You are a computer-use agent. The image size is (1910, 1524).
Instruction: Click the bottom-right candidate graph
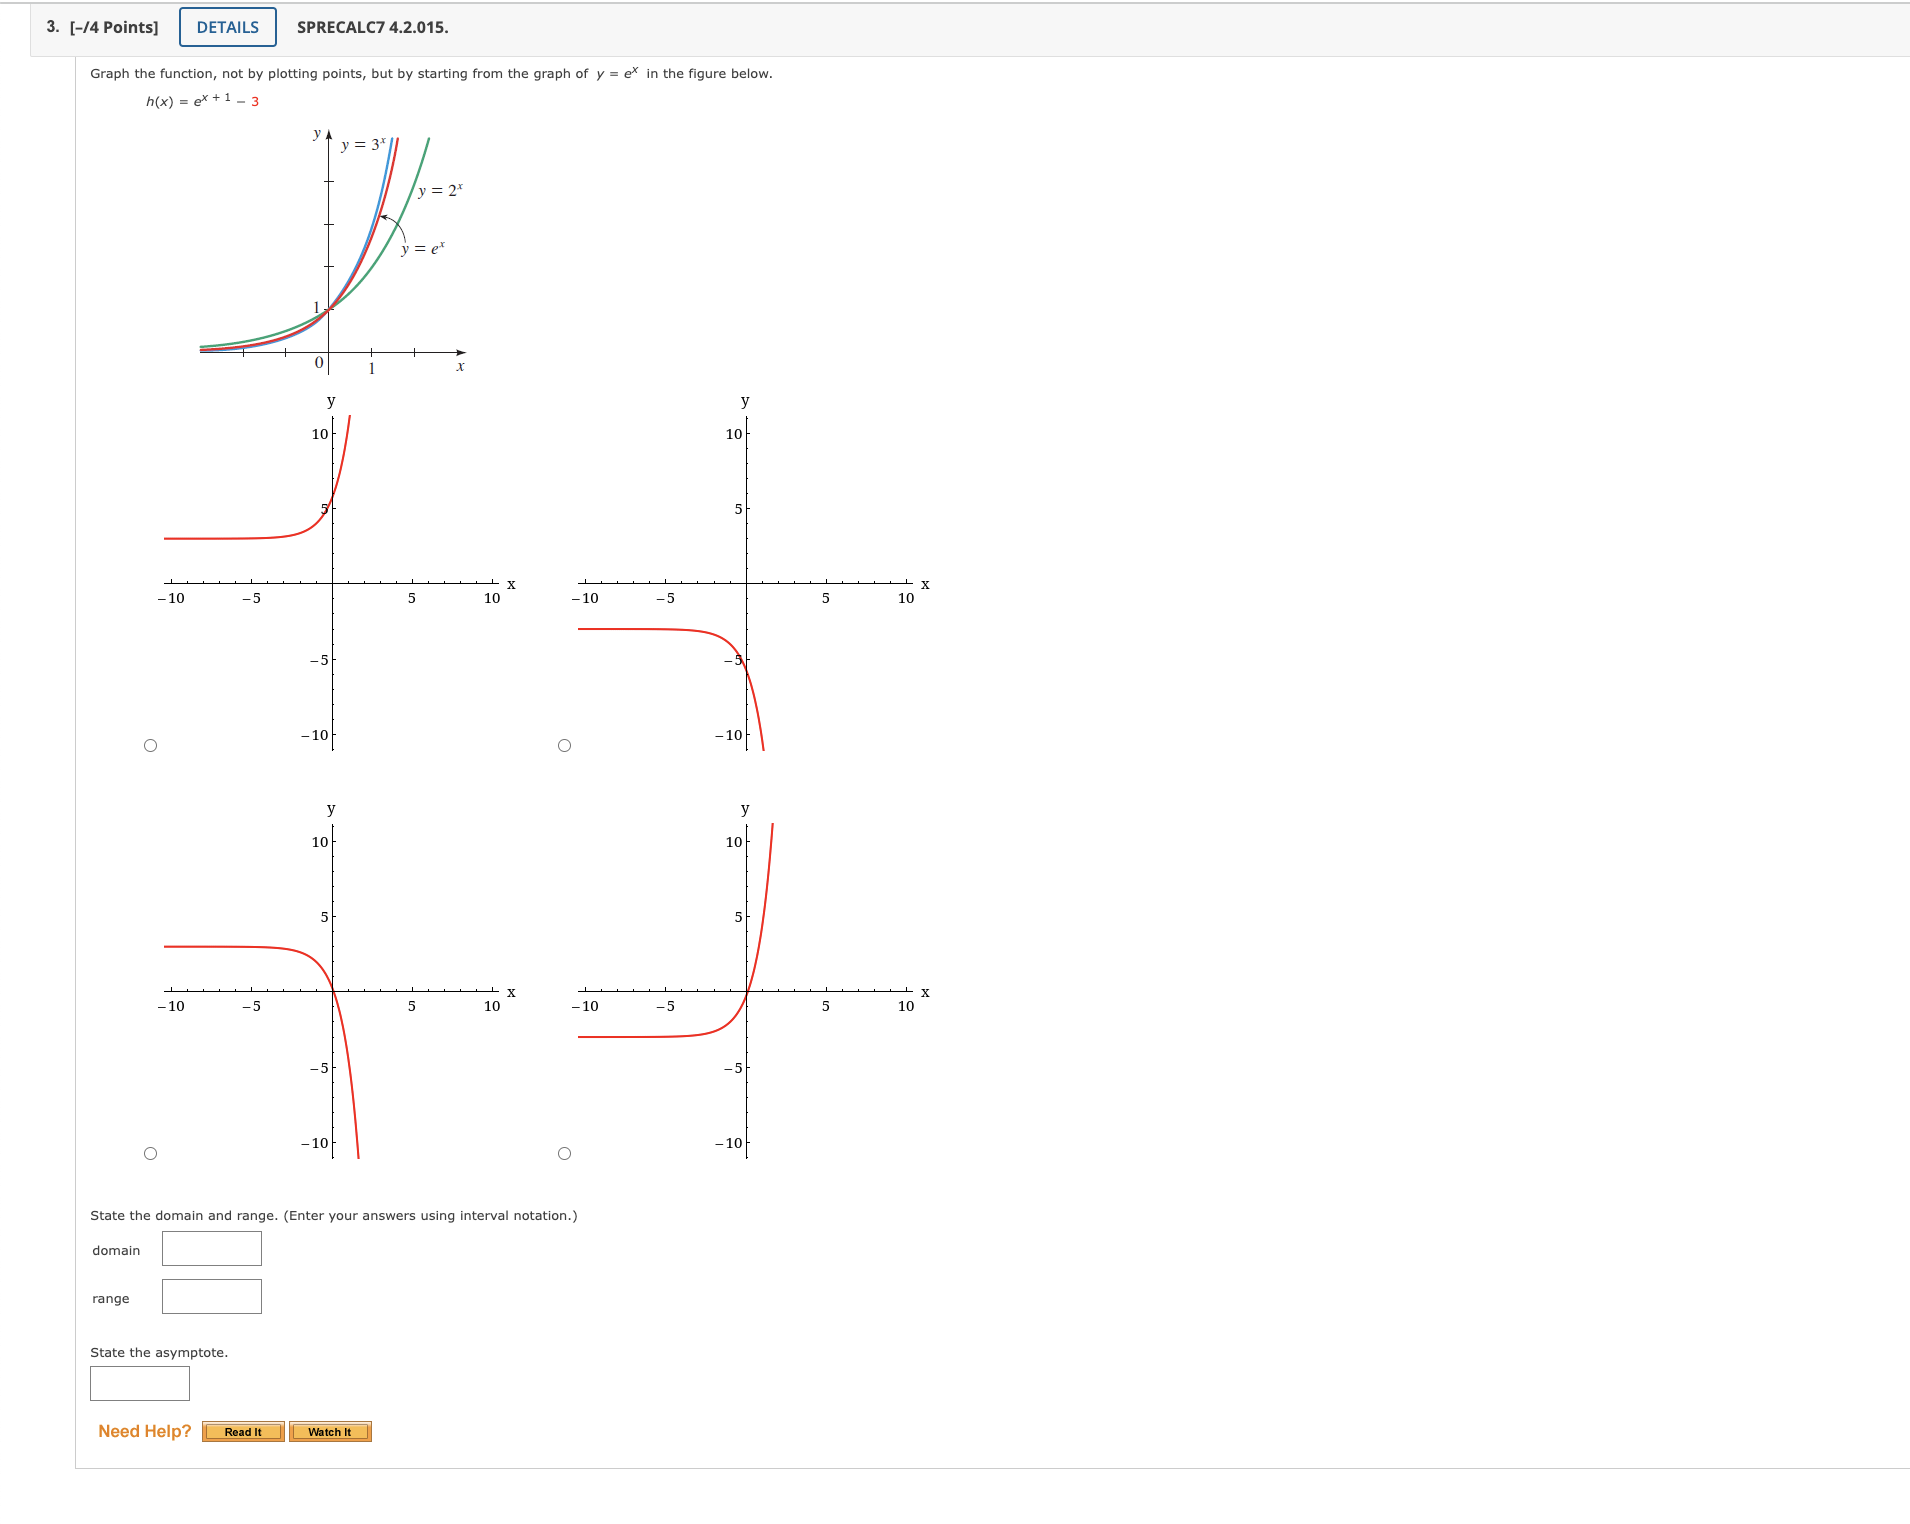745,990
